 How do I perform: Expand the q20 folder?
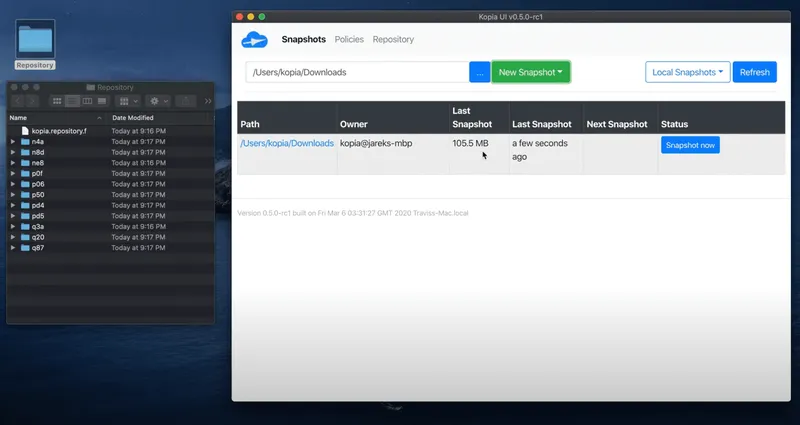(13, 237)
